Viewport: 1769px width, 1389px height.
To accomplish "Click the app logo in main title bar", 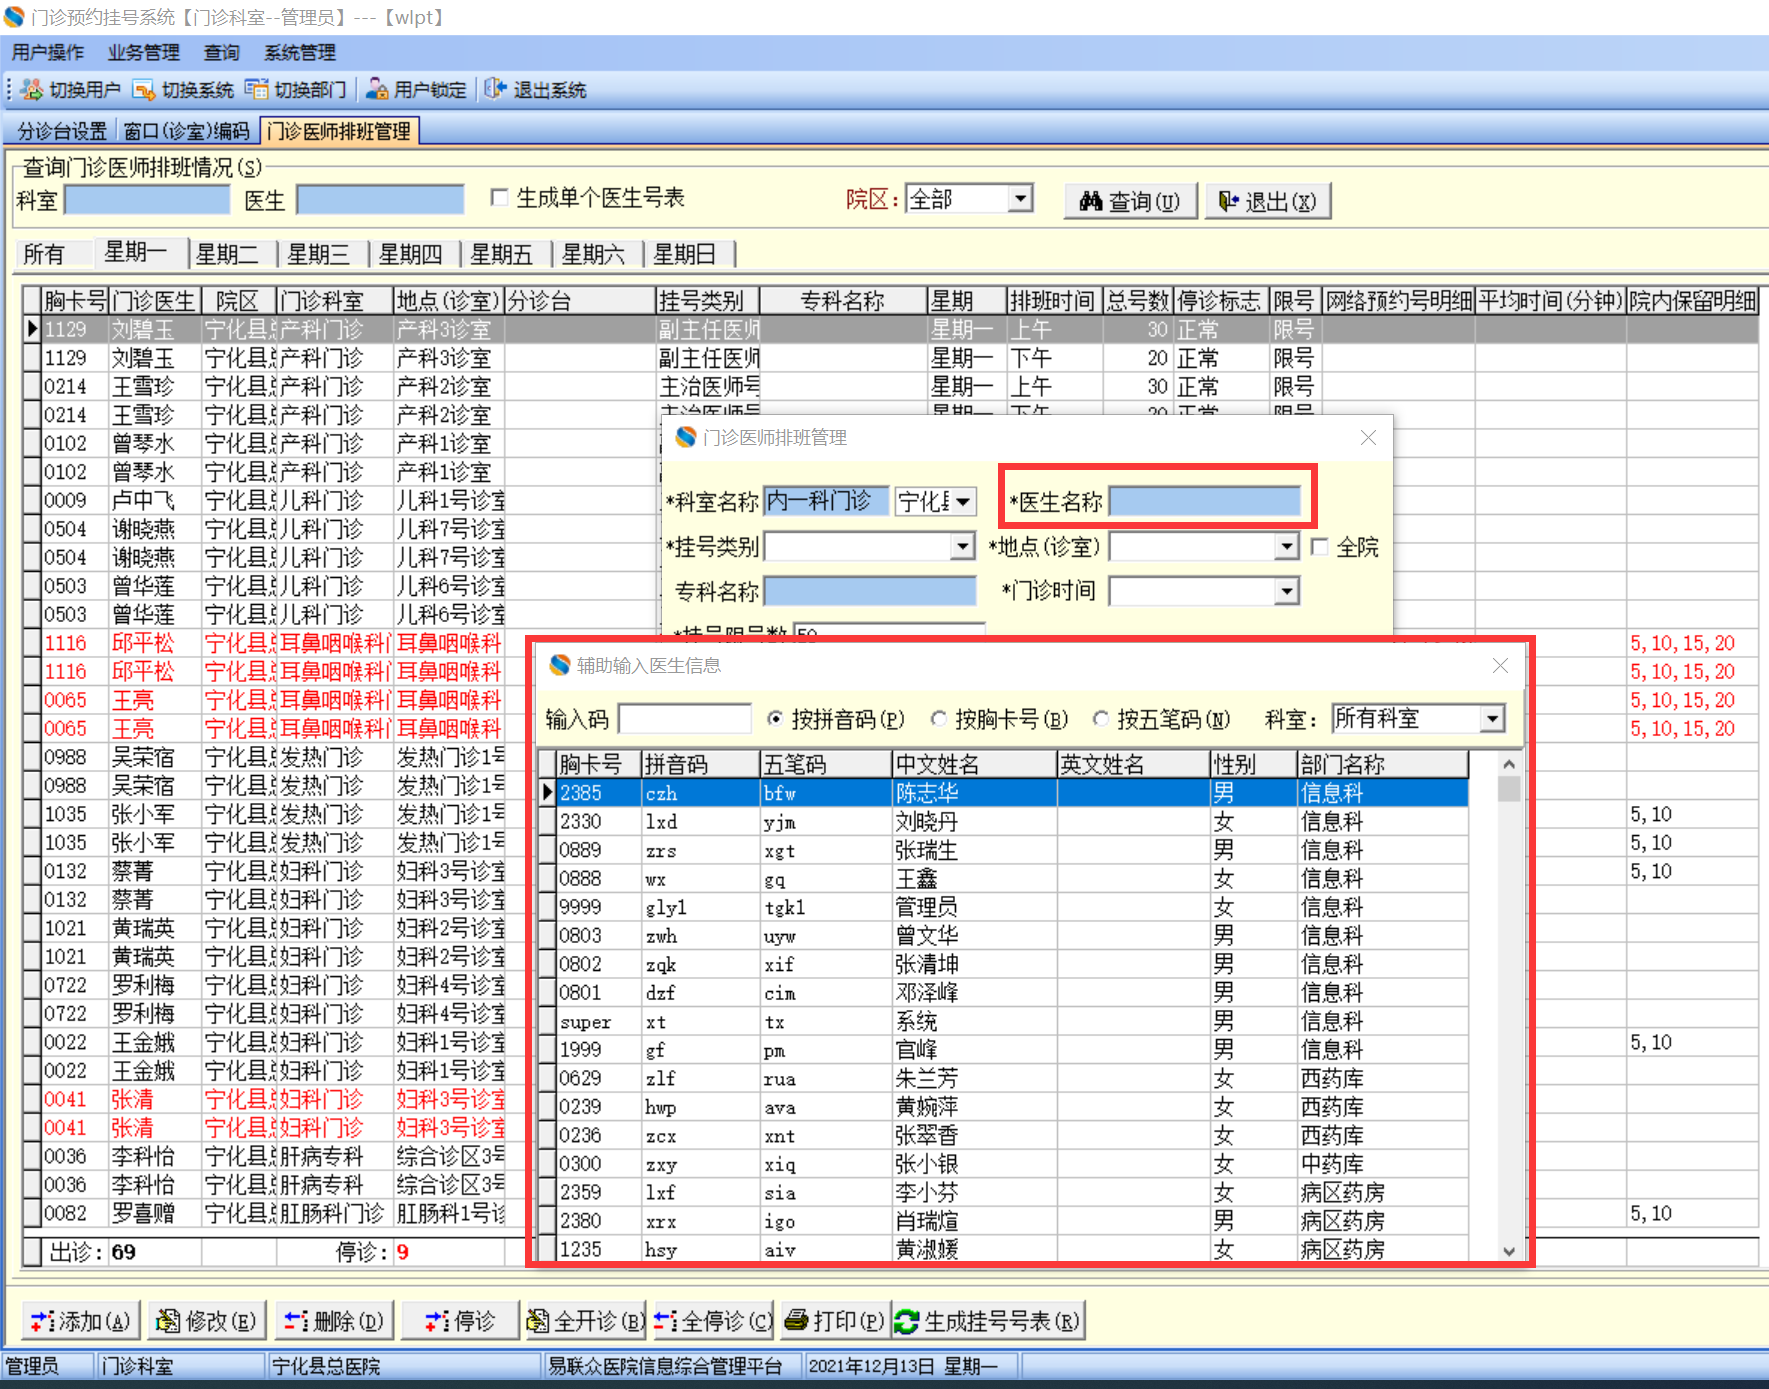I will (14, 17).
